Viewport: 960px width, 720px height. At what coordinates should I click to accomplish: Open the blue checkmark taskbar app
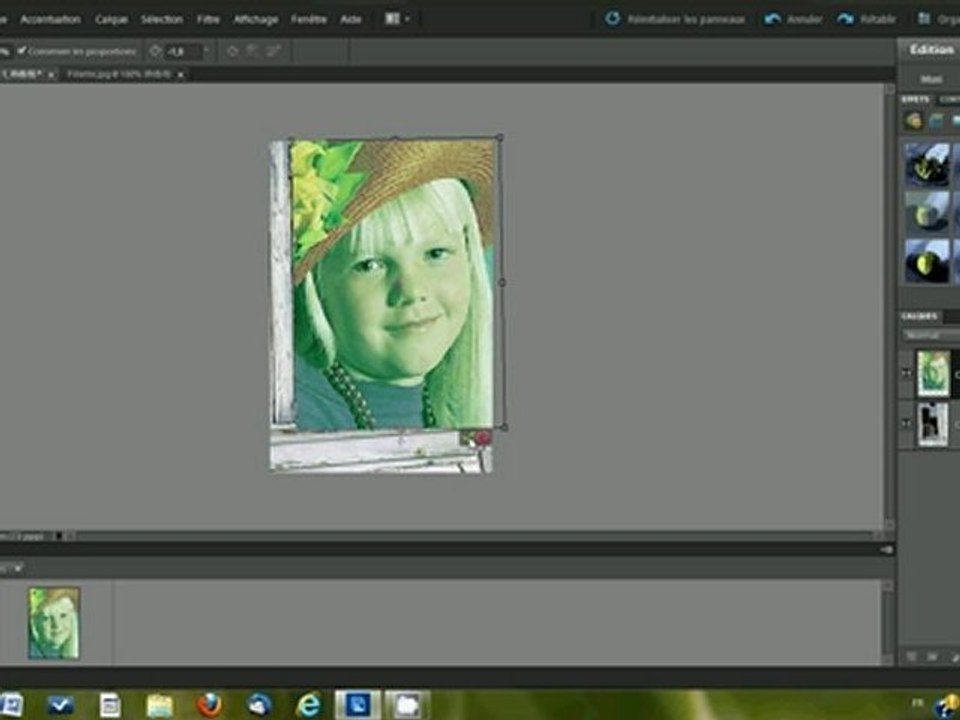(61, 705)
